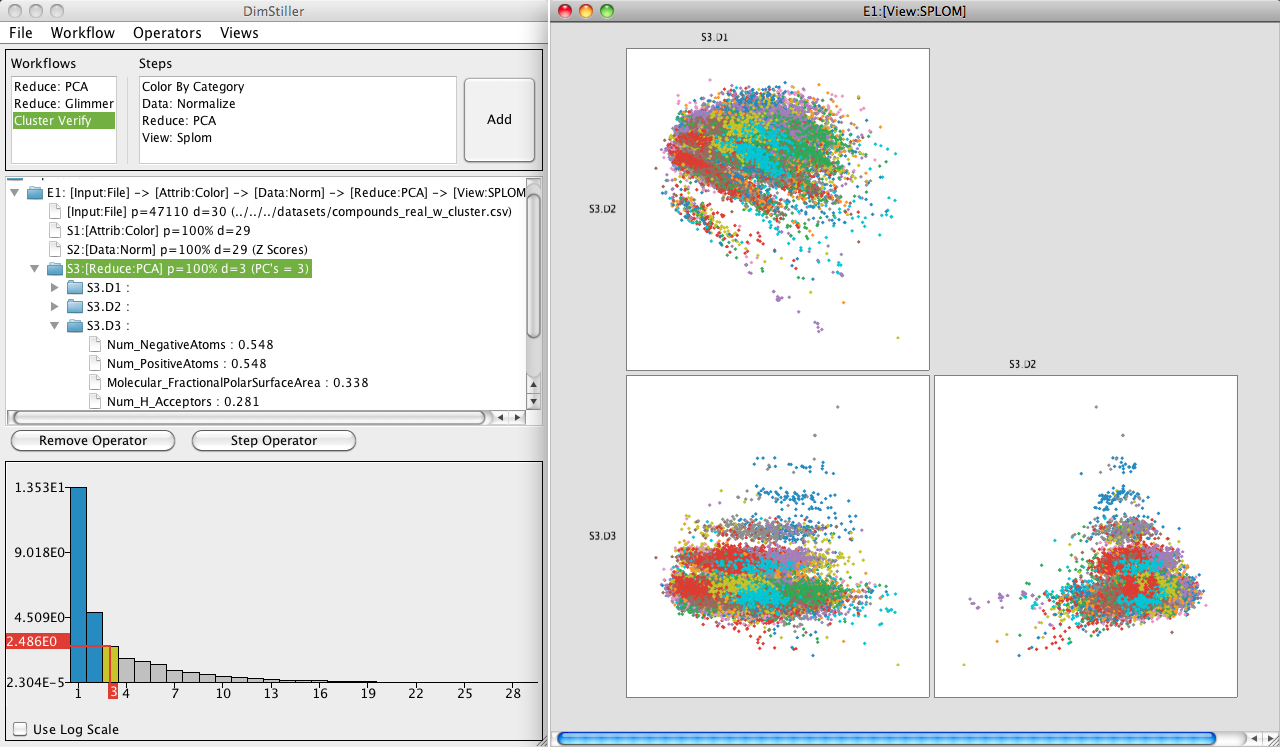Screen dimensions: 1280x747
Task: Click the tree panel horizontal scrollbar
Action: pos(250,417)
